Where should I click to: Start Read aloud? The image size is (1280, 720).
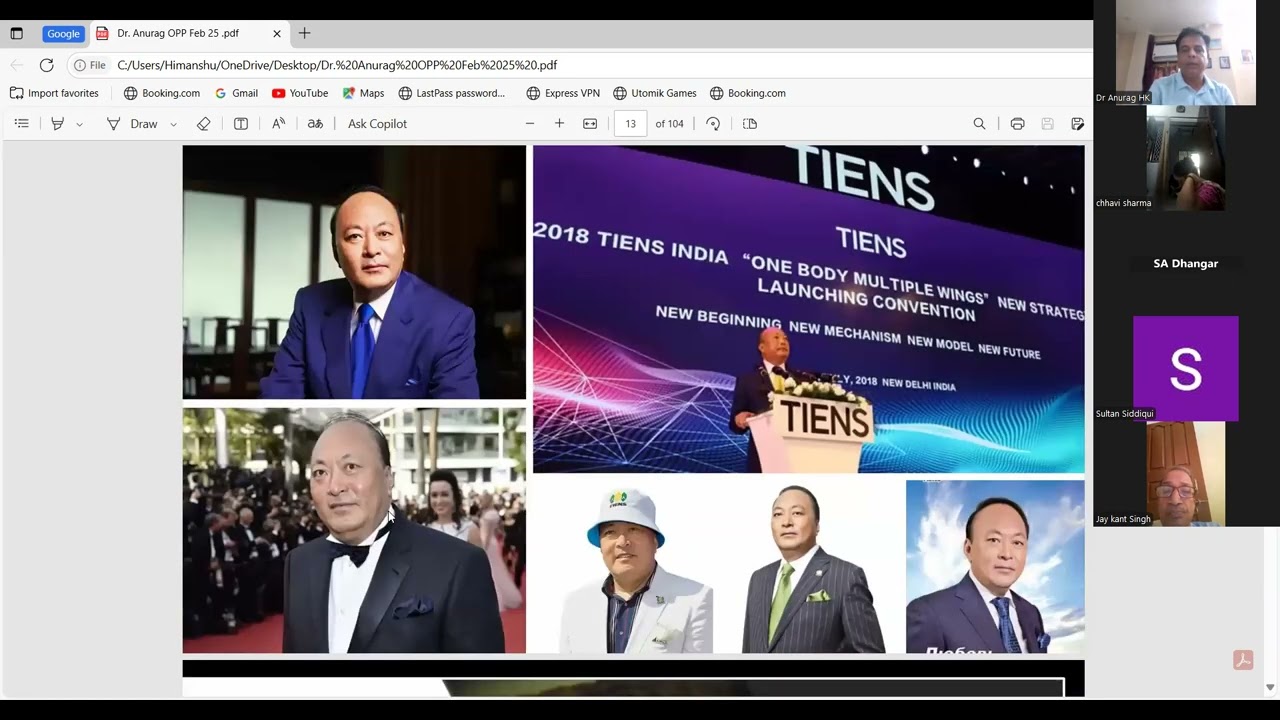click(279, 124)
